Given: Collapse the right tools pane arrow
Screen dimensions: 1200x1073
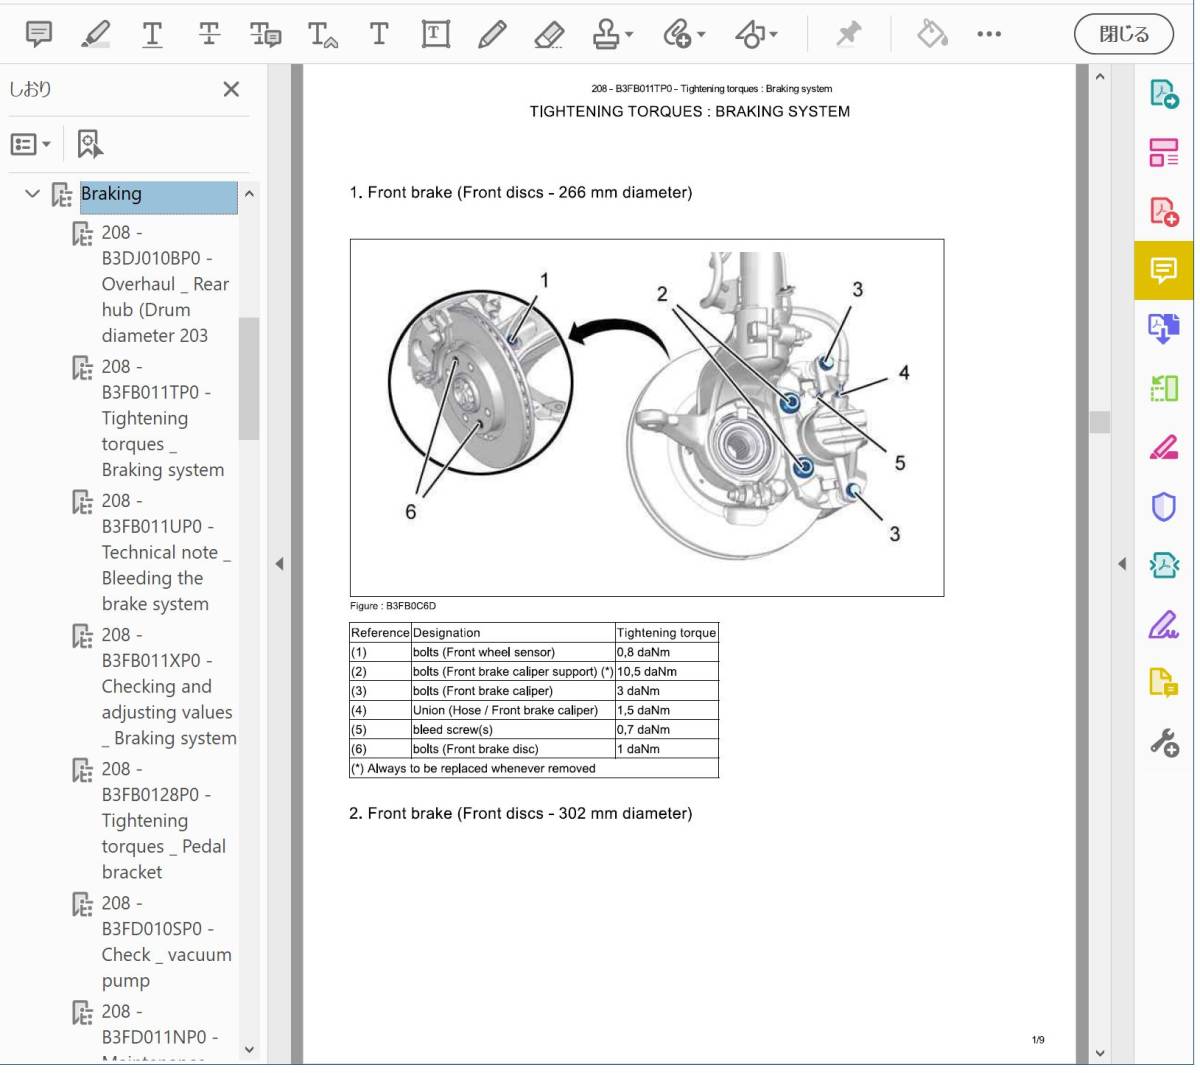Looking at the screenshot, I should (x=1122, y=564).
